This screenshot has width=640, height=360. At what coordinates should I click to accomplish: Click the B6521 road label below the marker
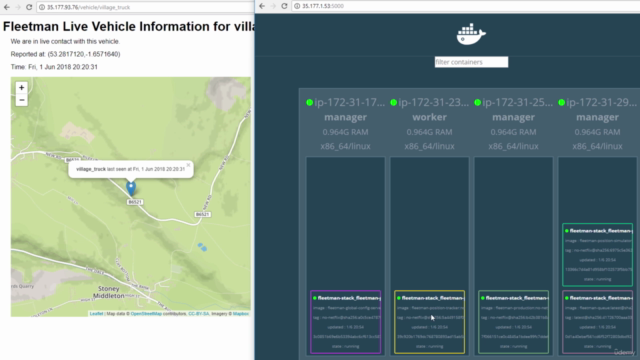135,202
